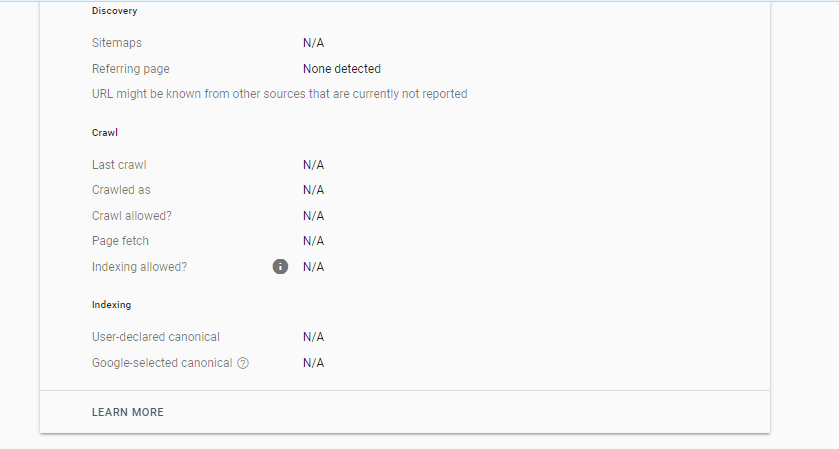Click the User-declared canonical label
The image size is (839, 449).
(156, 337)
